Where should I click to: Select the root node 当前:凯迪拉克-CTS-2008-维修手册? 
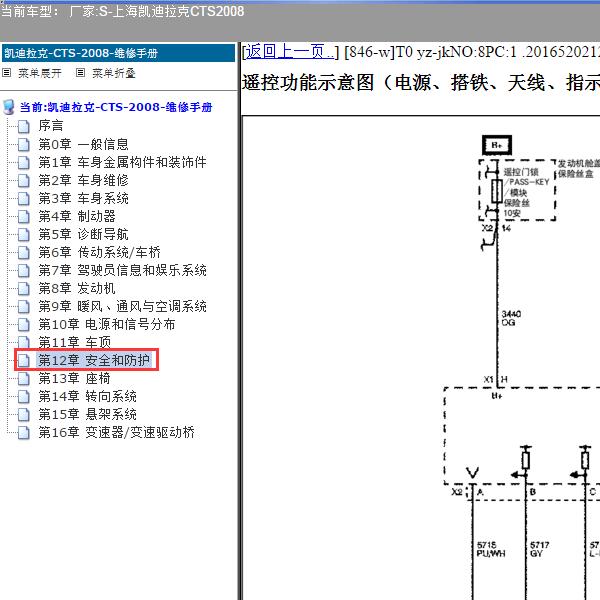116,107
